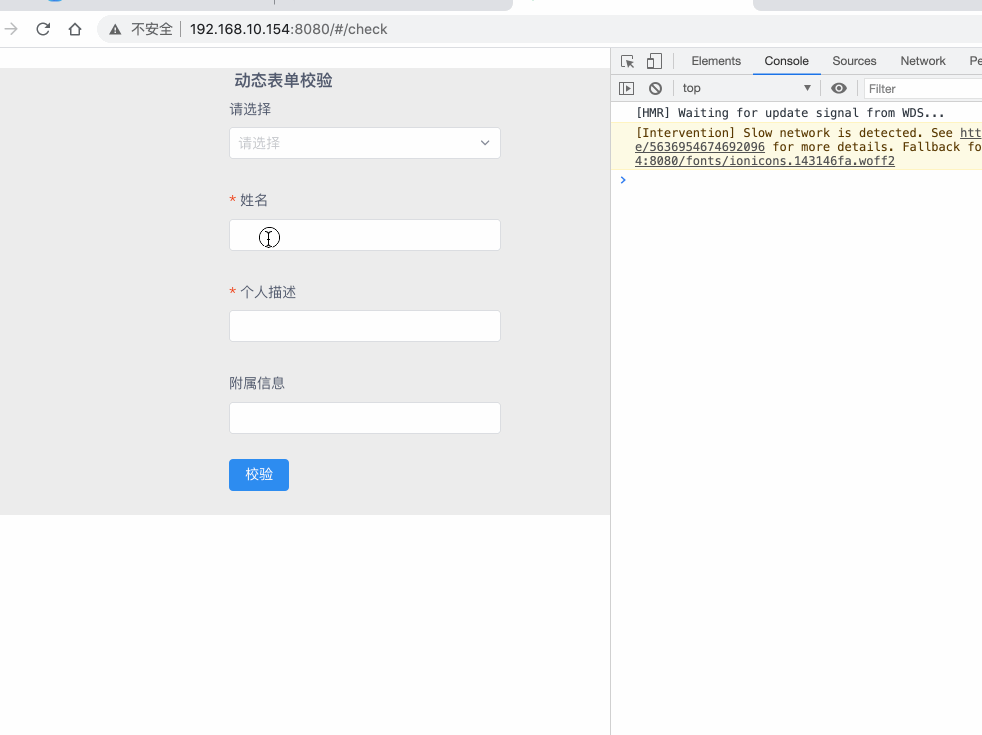Clear the console with the ban icon
This screenshot has height=735, width=982.
click(x=655, y=88)
